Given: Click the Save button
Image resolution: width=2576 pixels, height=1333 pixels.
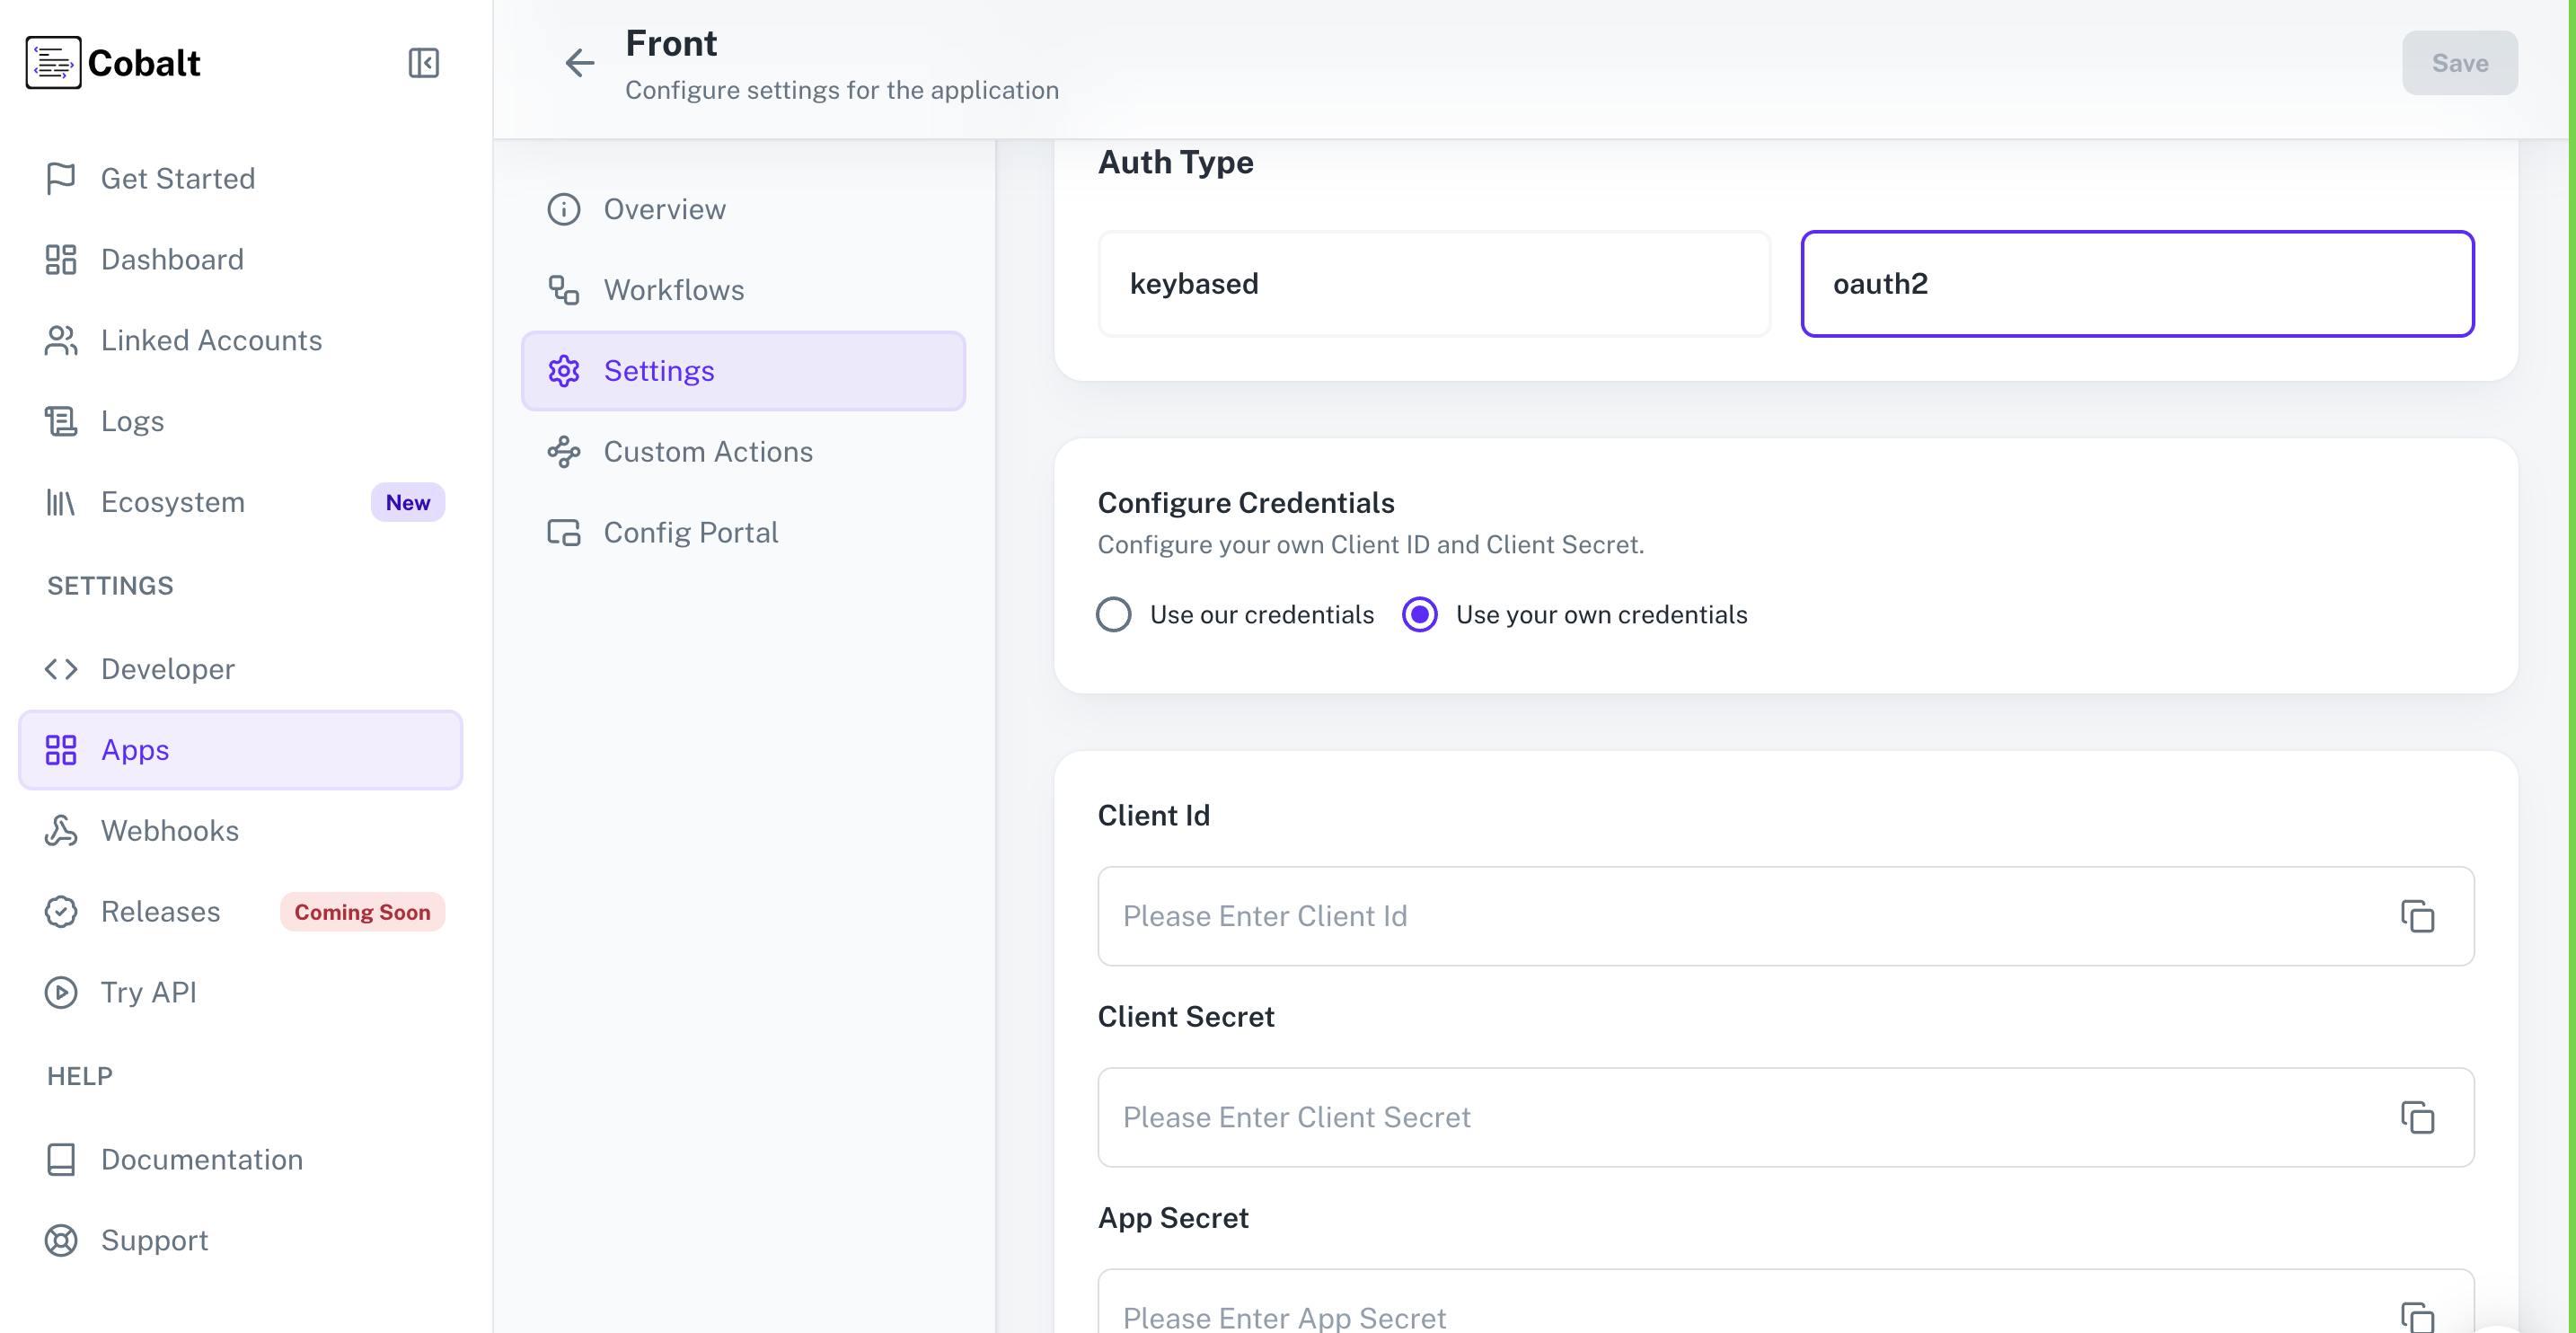Looking at the screenshot, I should pos(2459,62).
